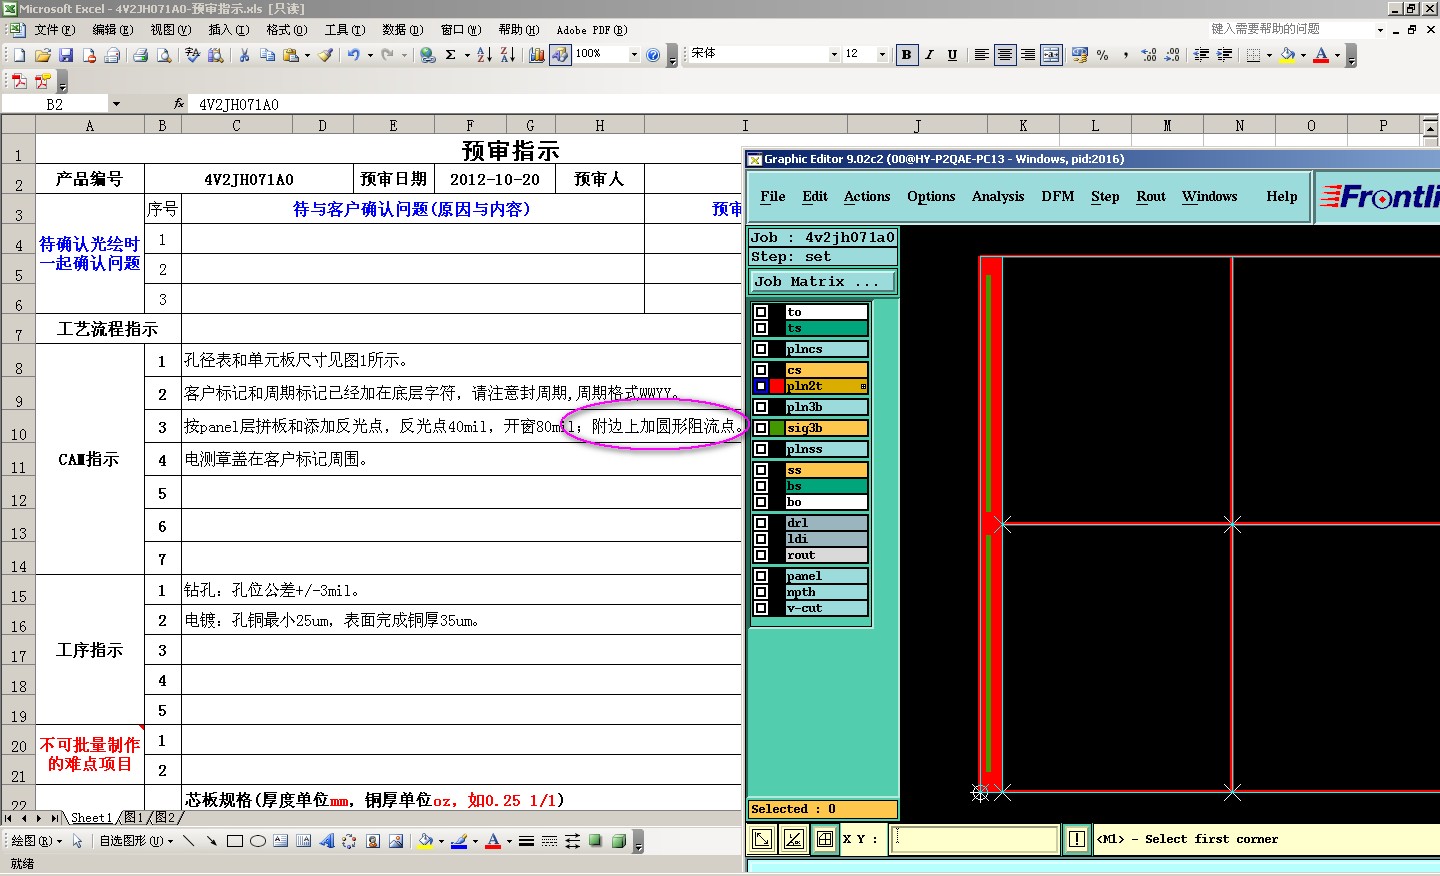Screen dimensions: 1440x876
Task: Expand the fill color dropdown arrow
Action: pos(1303,55)
